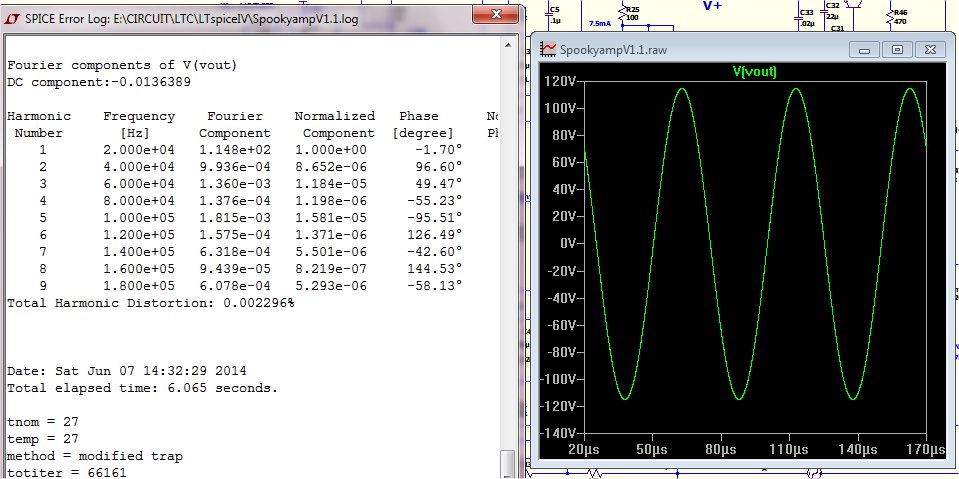
Task: Click the 7.5mA annotation in the schematic
Action: point(601,24)
